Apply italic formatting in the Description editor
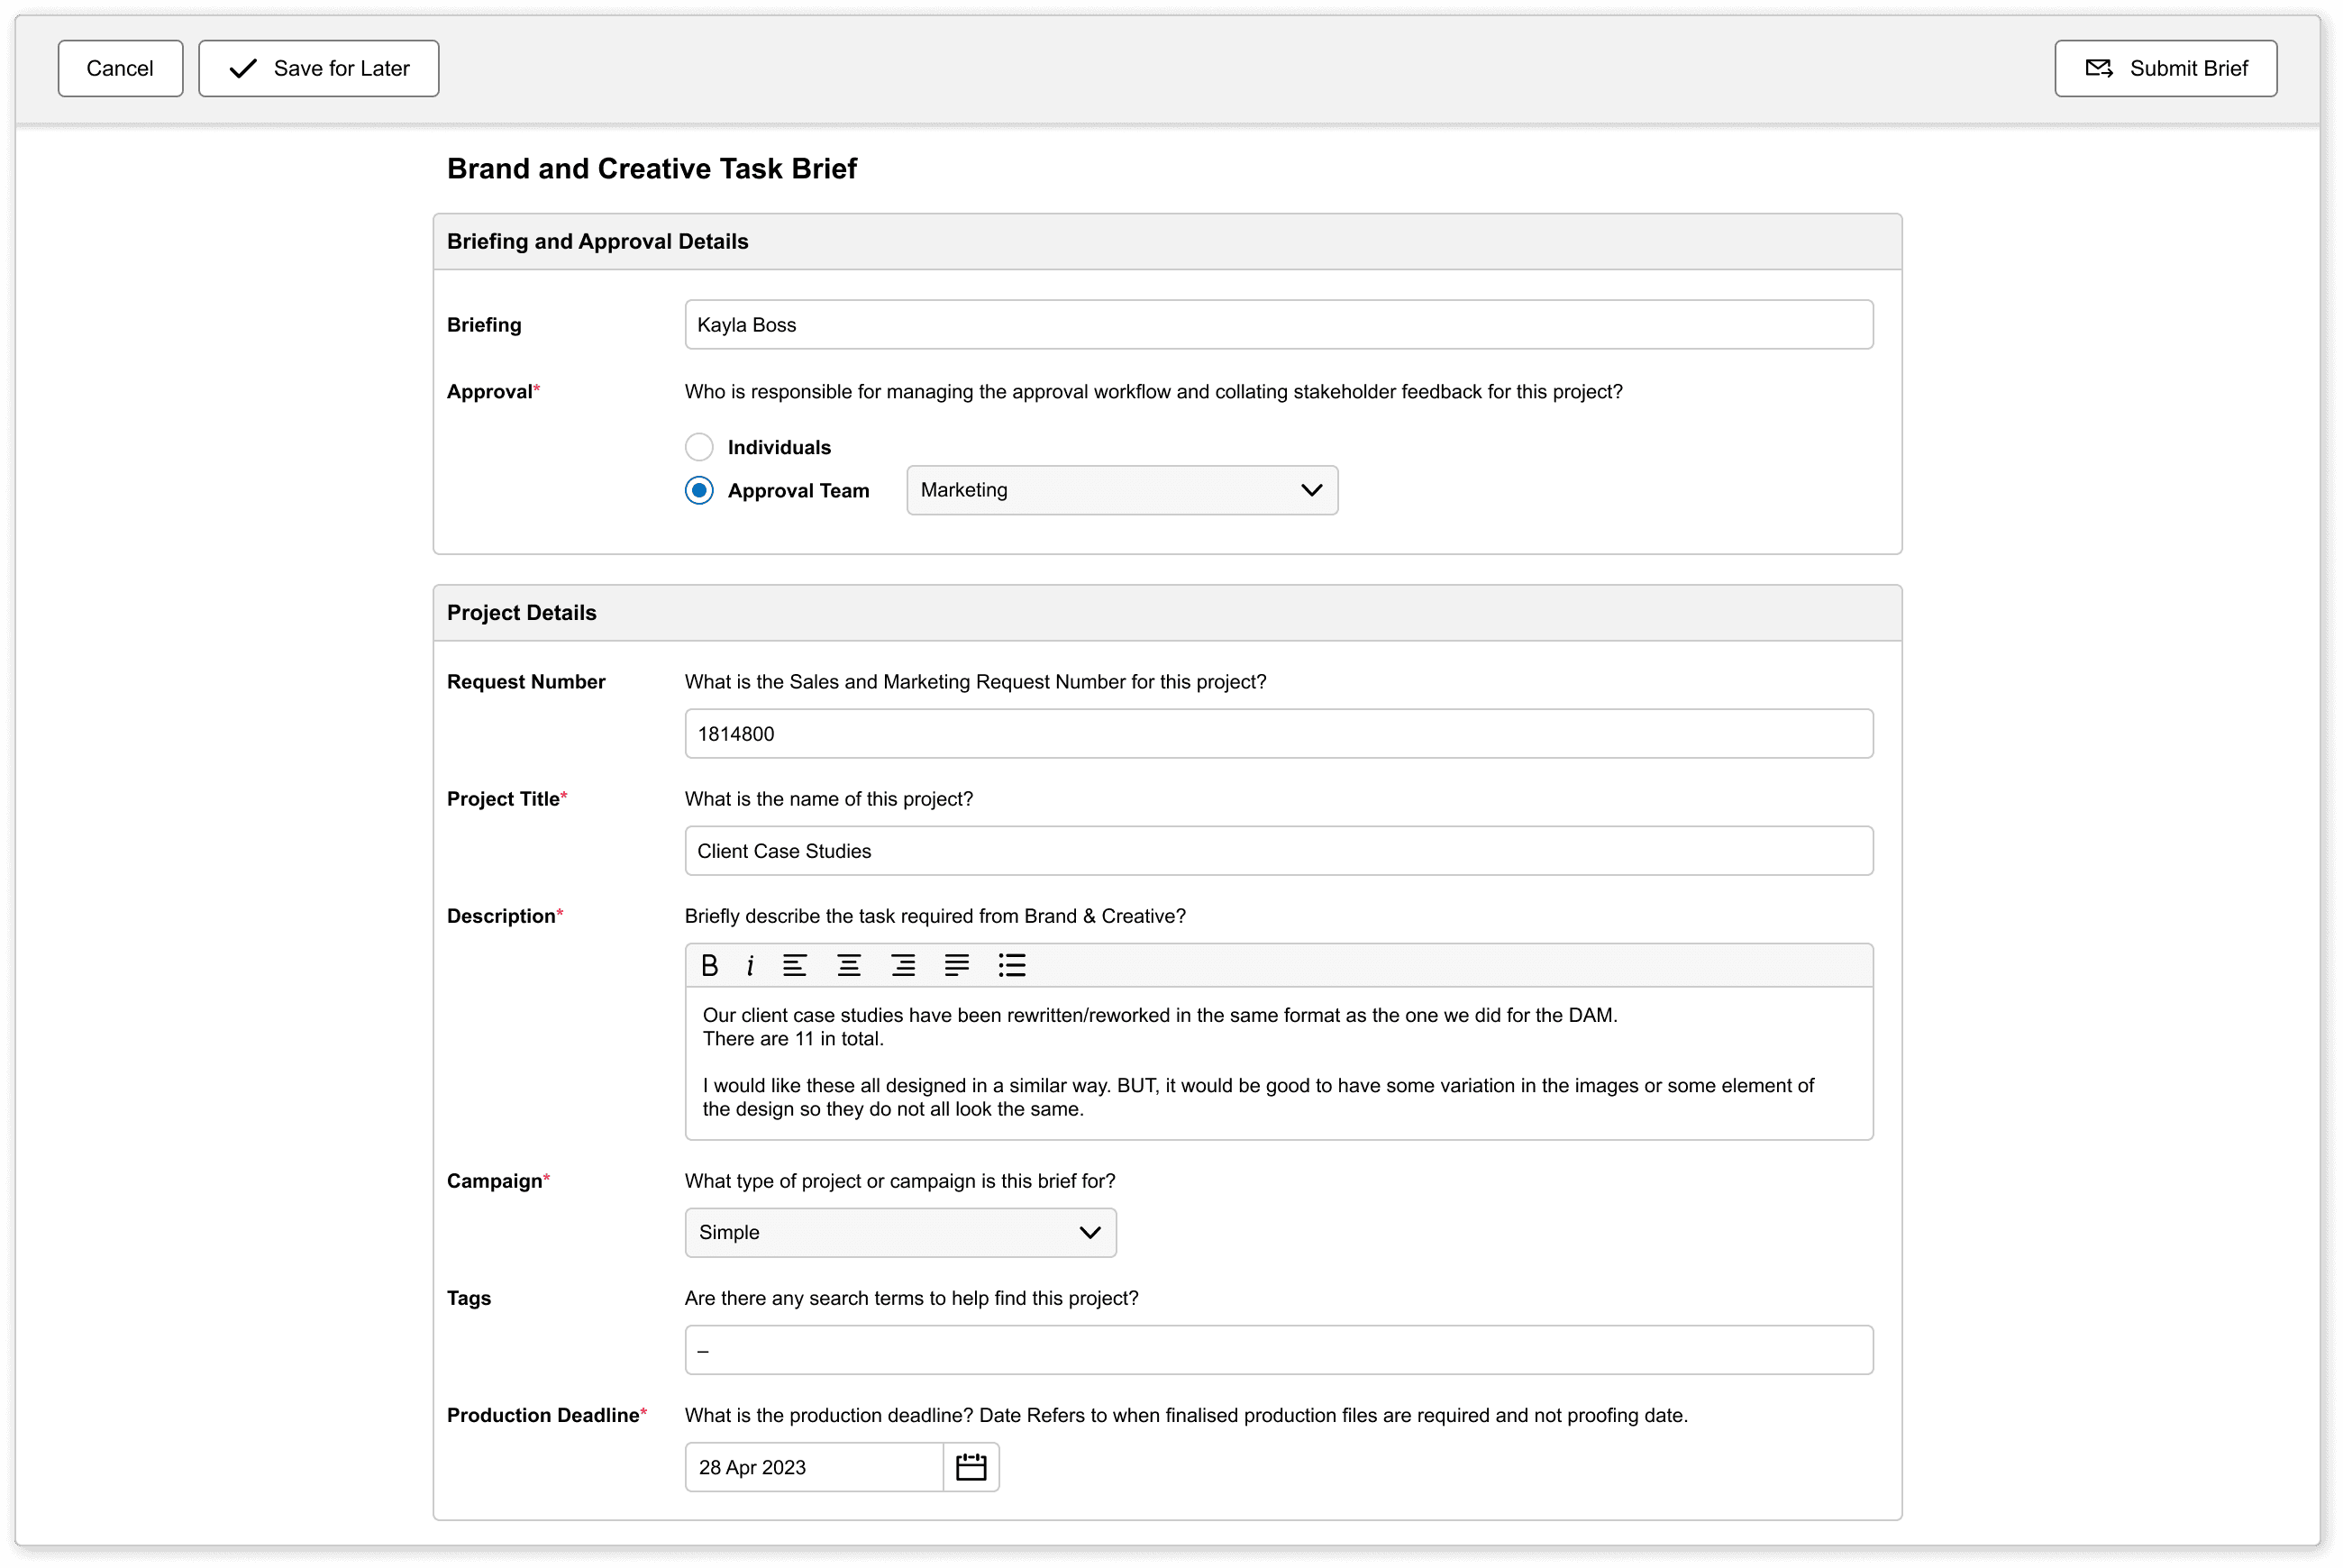This screenshot has width=2343, height=1568. point(750,965)
